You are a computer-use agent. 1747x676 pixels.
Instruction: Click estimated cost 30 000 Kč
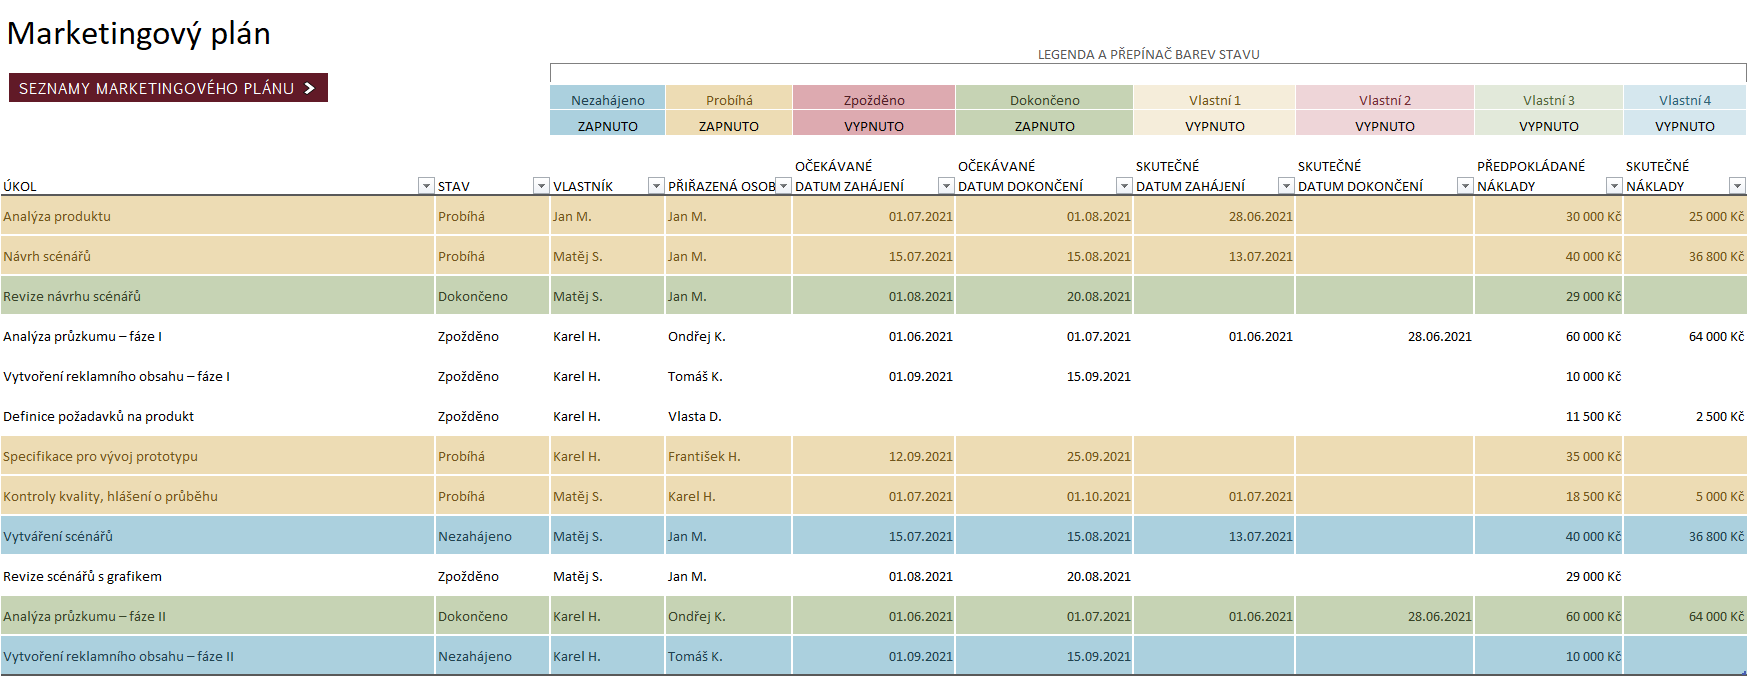1549,216
